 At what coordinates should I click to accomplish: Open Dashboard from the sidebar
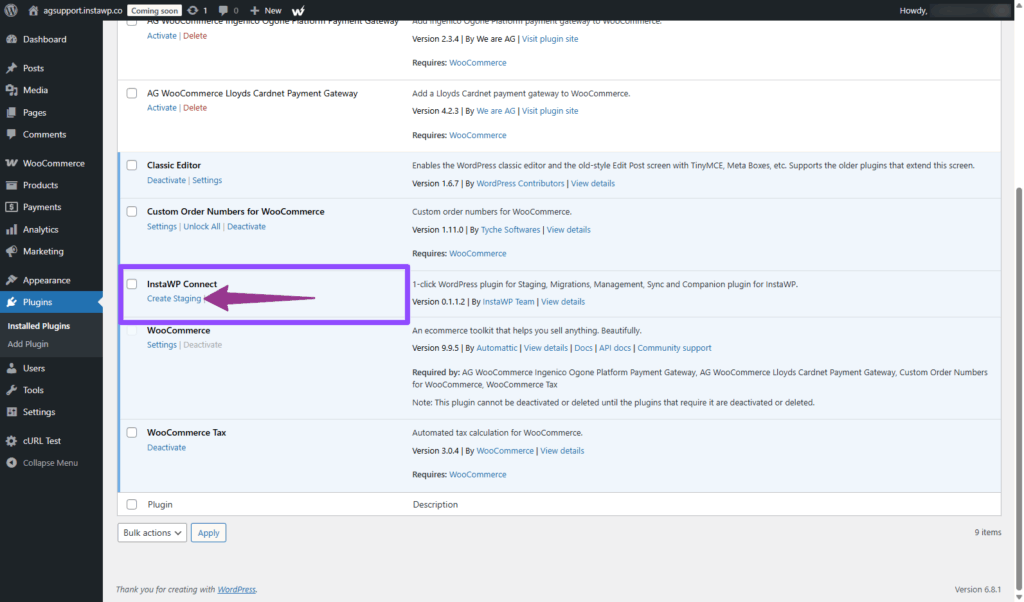[44, 39]
